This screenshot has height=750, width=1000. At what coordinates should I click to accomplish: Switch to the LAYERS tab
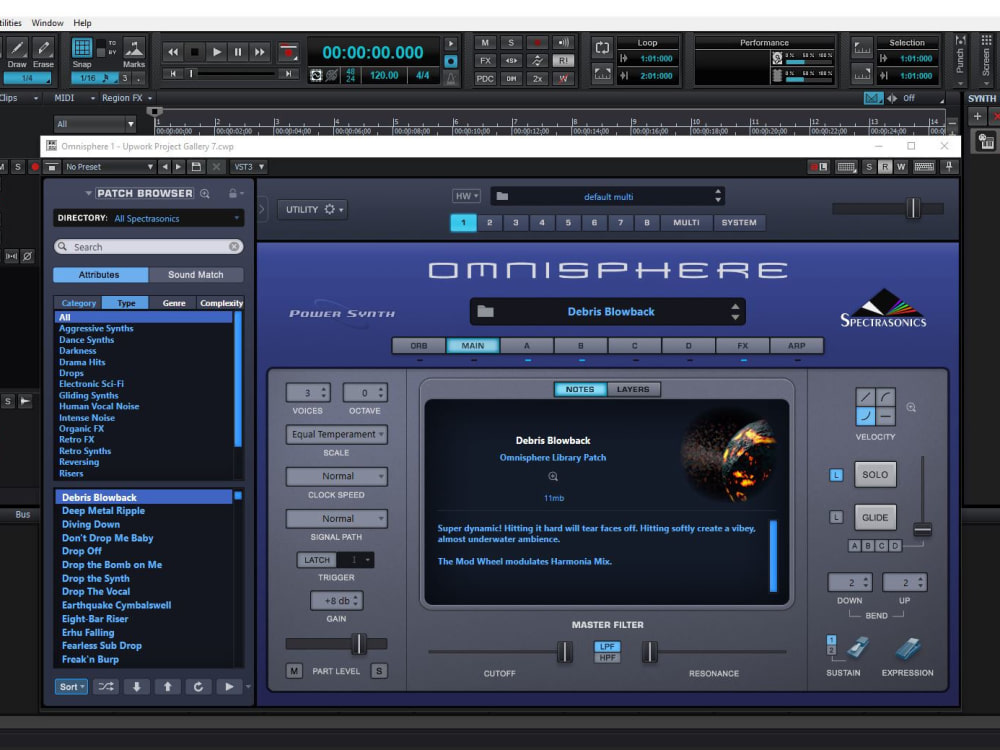pos(633,389)
